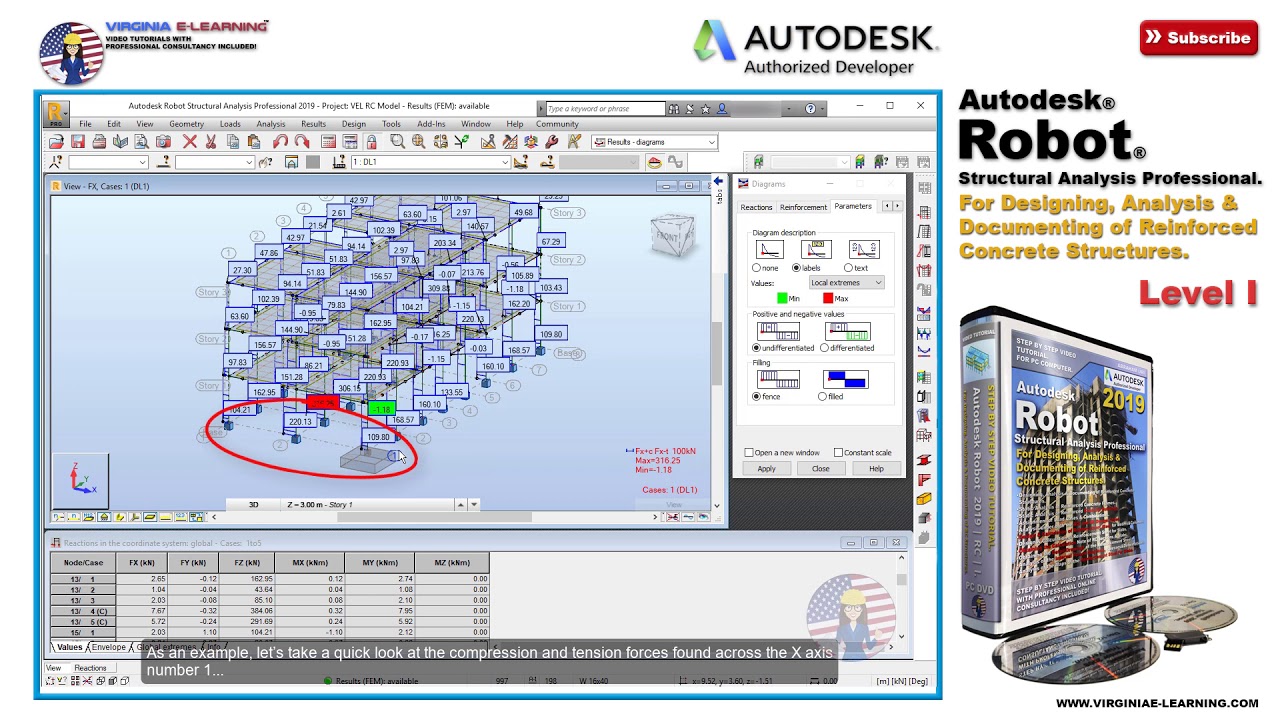
Task: Click the help question mark icon
Action: (810, 108)
